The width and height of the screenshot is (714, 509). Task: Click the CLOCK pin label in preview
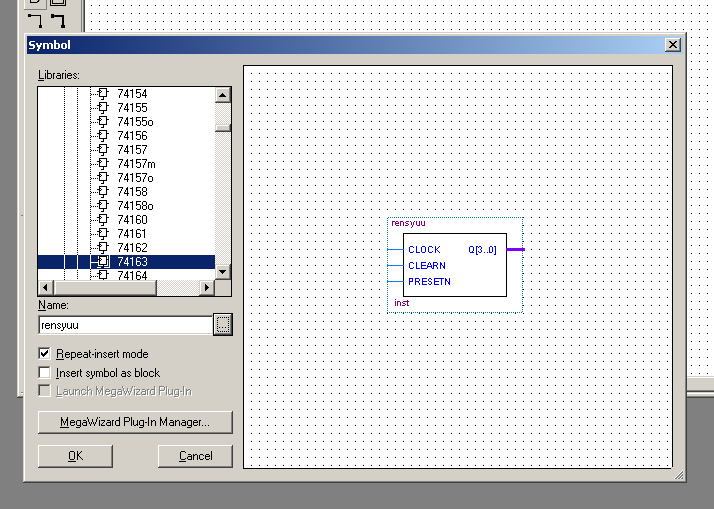point(424,249)
